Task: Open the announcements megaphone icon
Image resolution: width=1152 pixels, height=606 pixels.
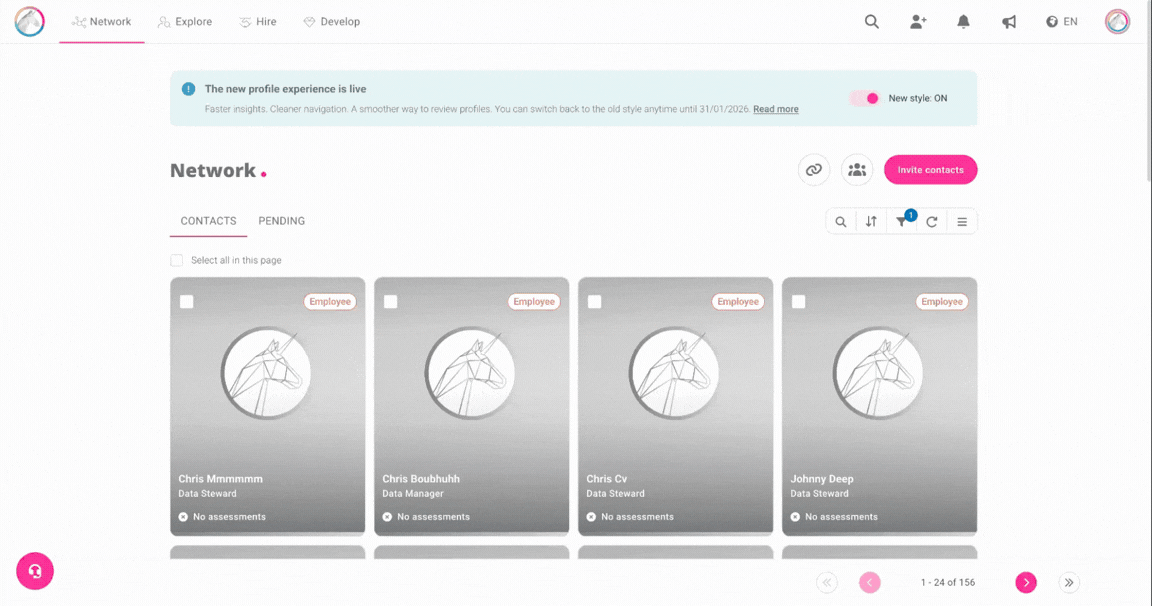Action: click(1009, 22)
